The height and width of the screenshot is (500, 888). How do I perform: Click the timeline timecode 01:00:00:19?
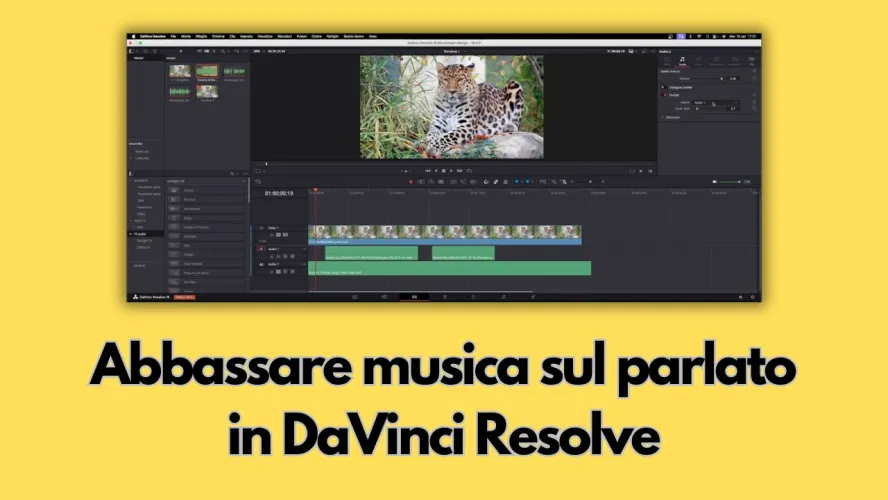(279, 194)
